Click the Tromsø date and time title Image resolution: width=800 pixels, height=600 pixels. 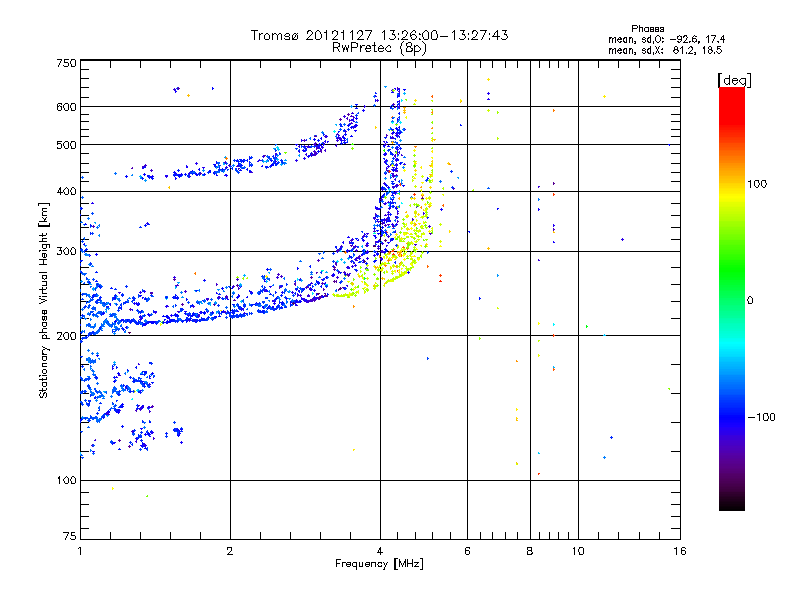tap(380, 35)
